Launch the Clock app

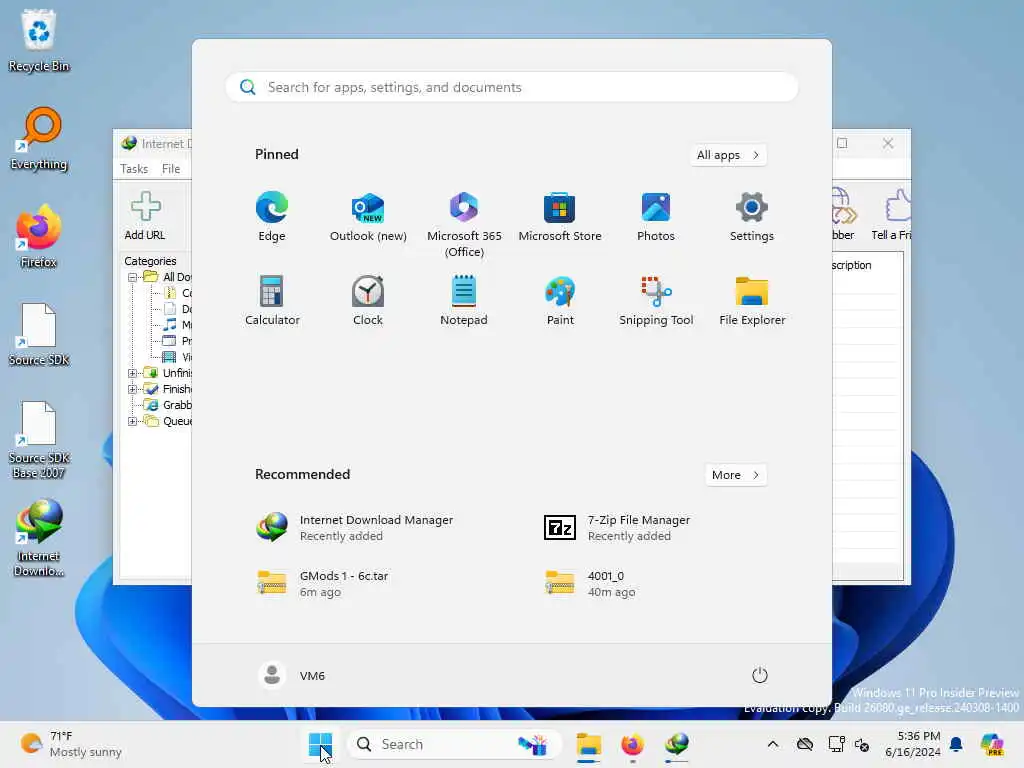pos(368,300)
